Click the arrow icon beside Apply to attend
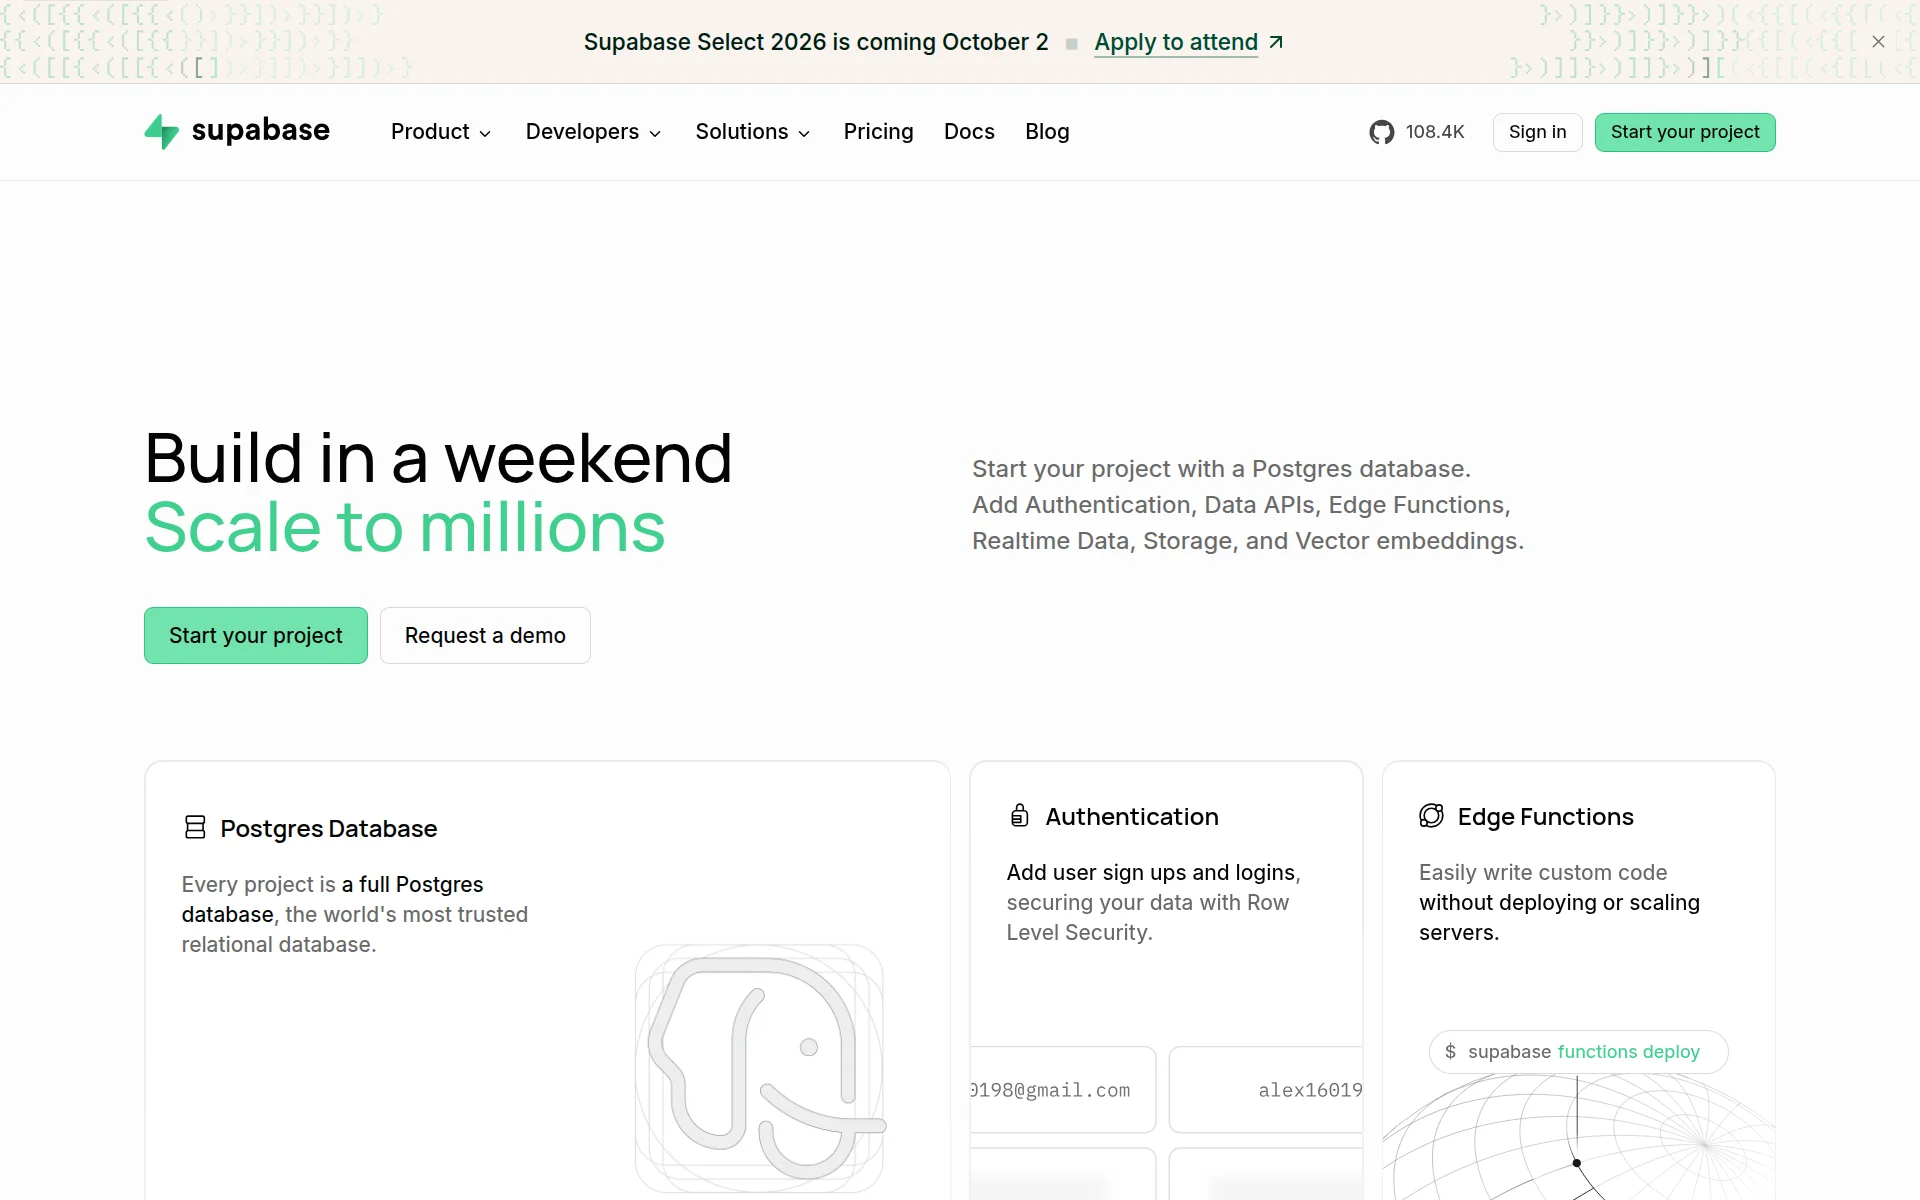 point(1276,42)
